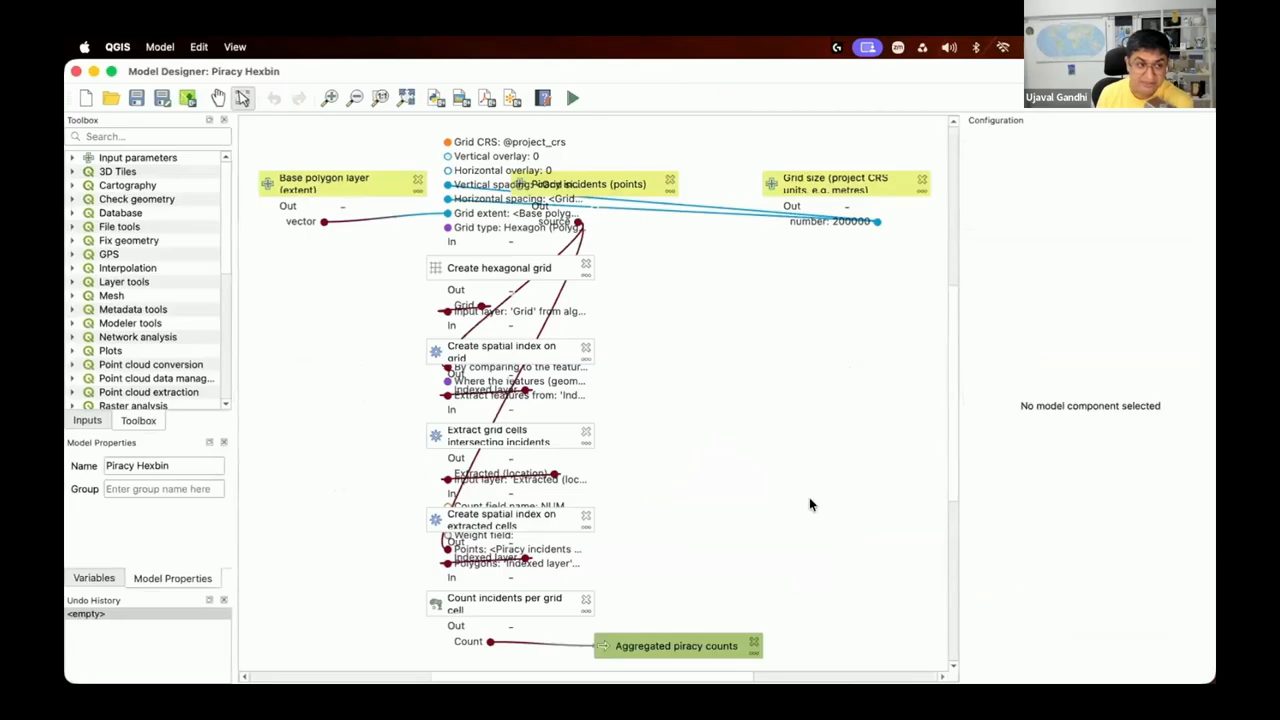The height and width of the screenshot is (720, 1280).
Task: Save the current model
Action: click(x=136, y=98)
